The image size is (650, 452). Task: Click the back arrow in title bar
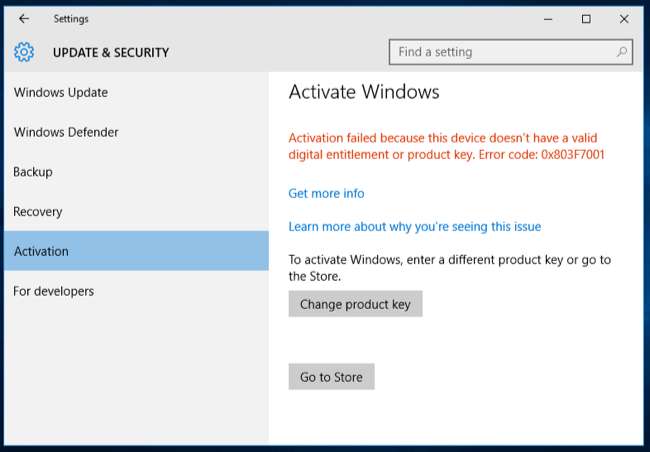click(23, 18)
